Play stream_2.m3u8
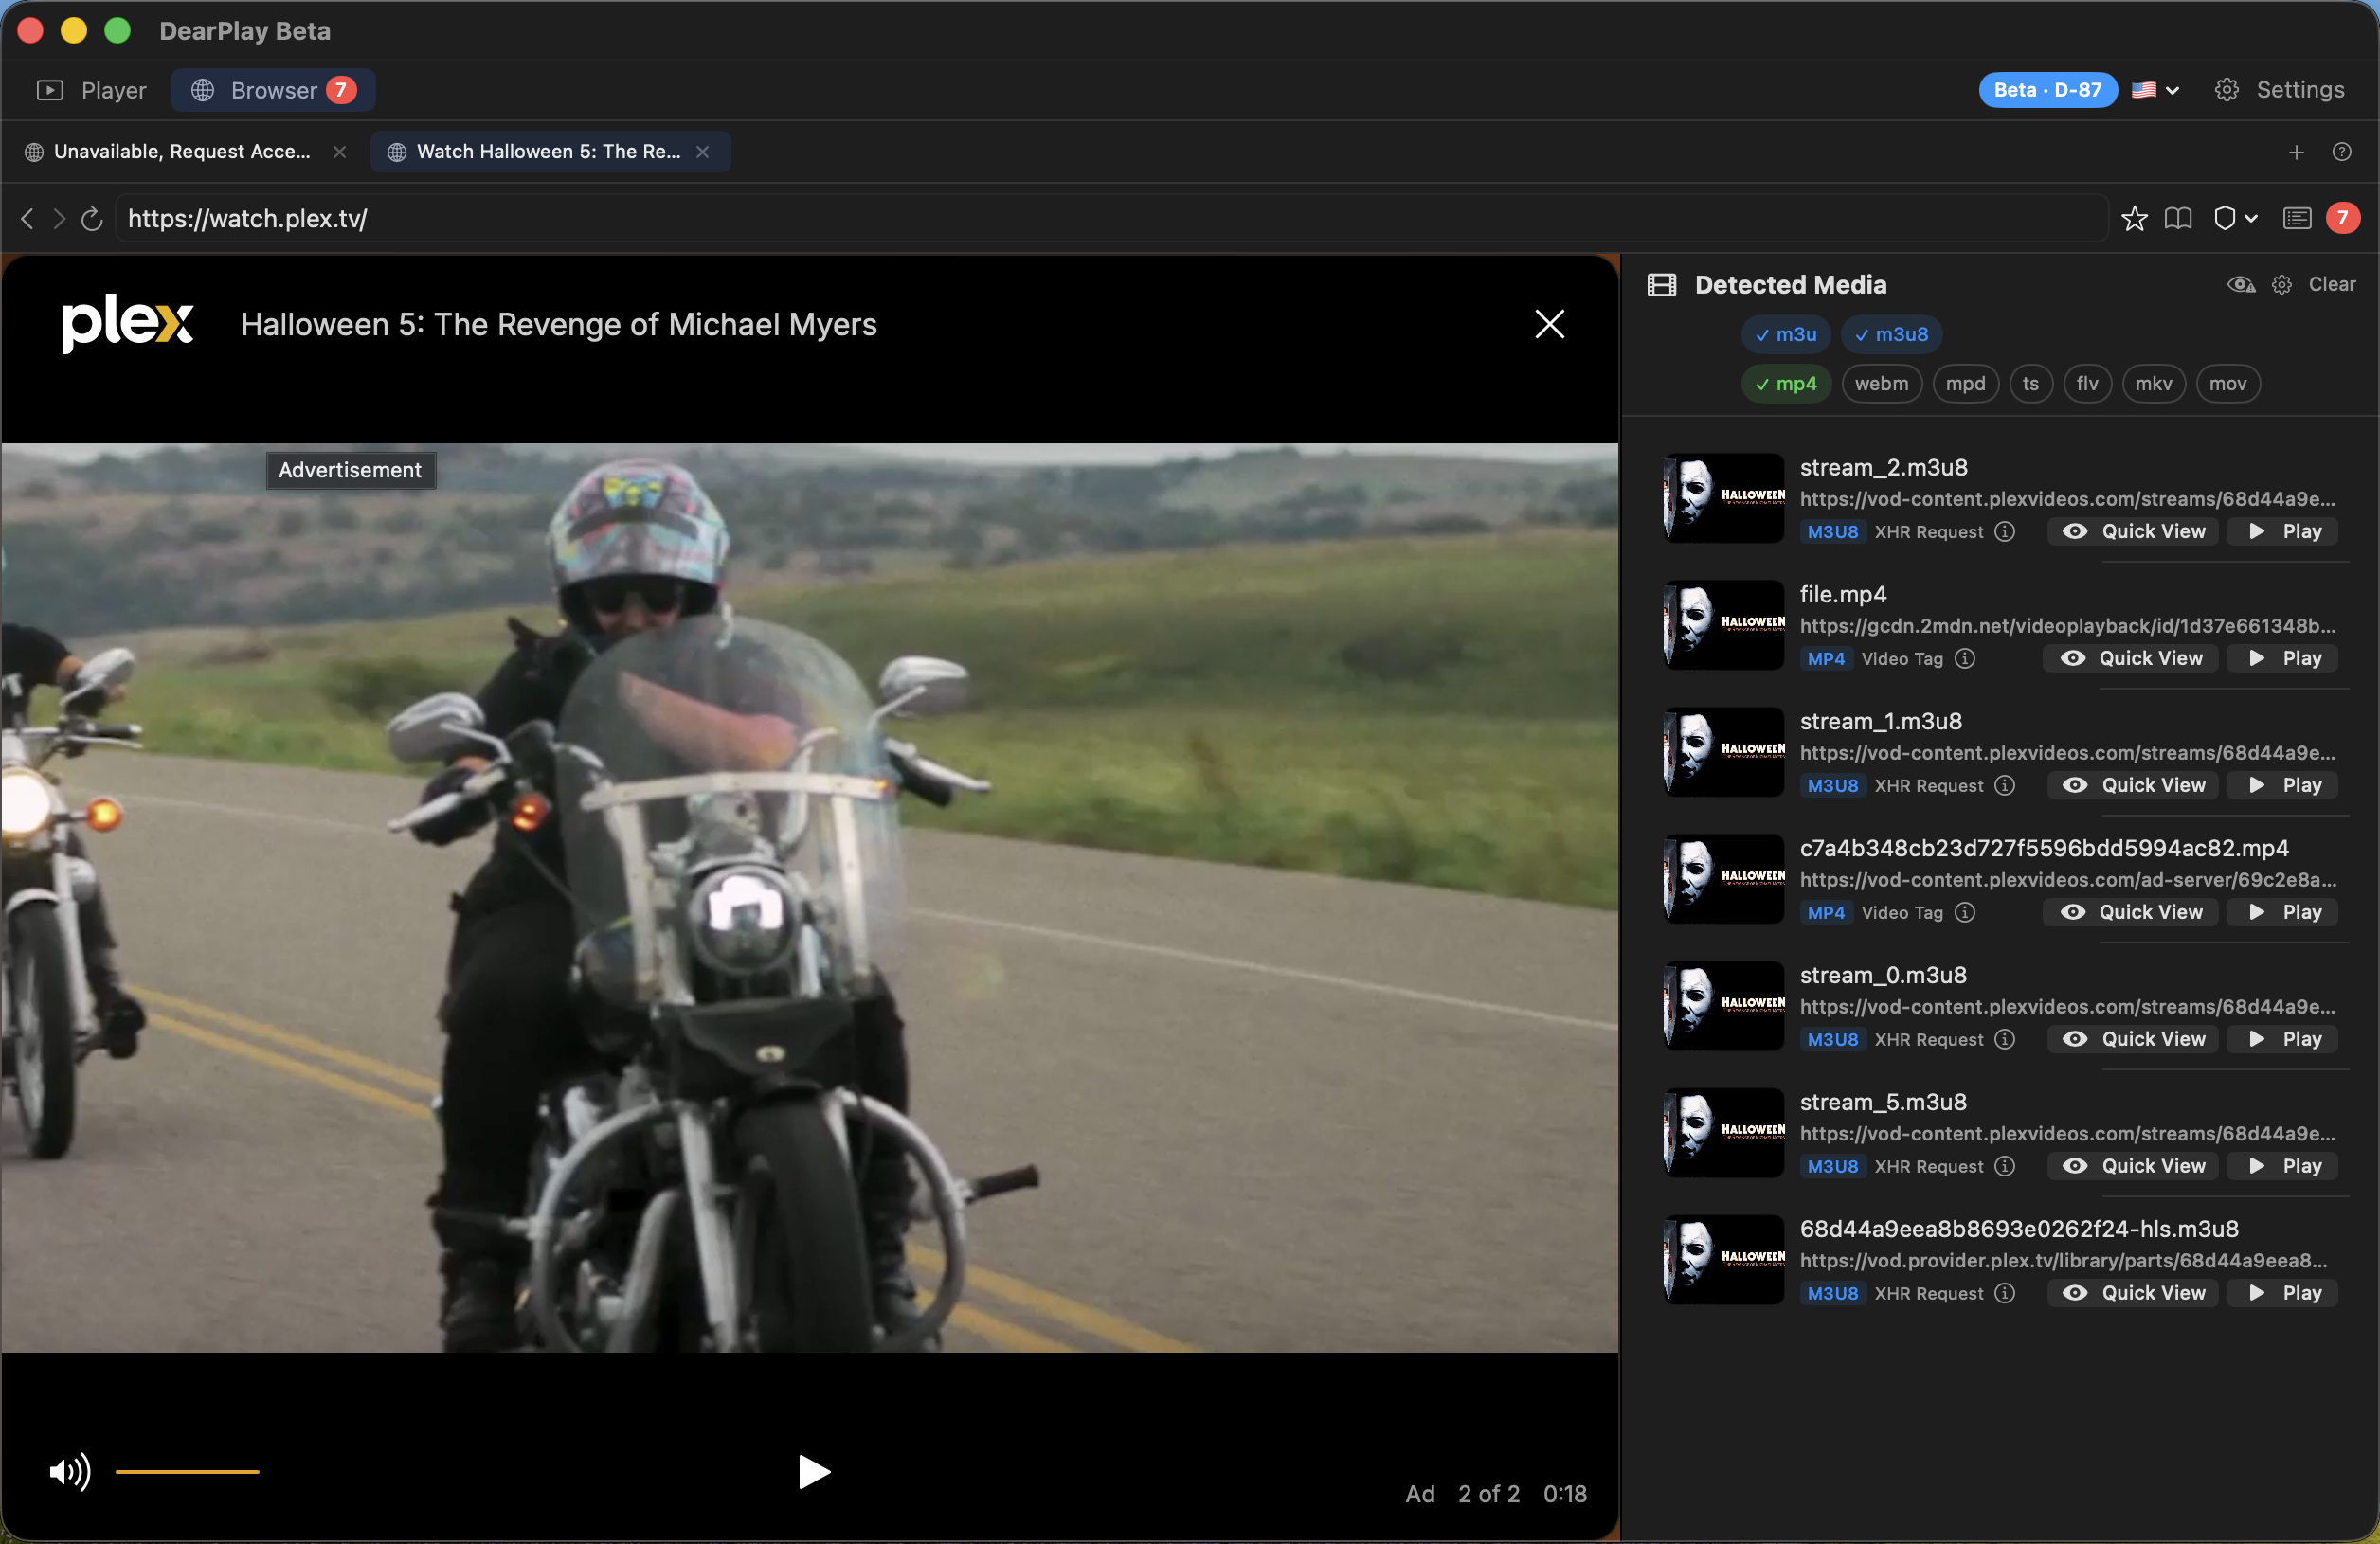 pyautogui.click(x=2283, y=532)
